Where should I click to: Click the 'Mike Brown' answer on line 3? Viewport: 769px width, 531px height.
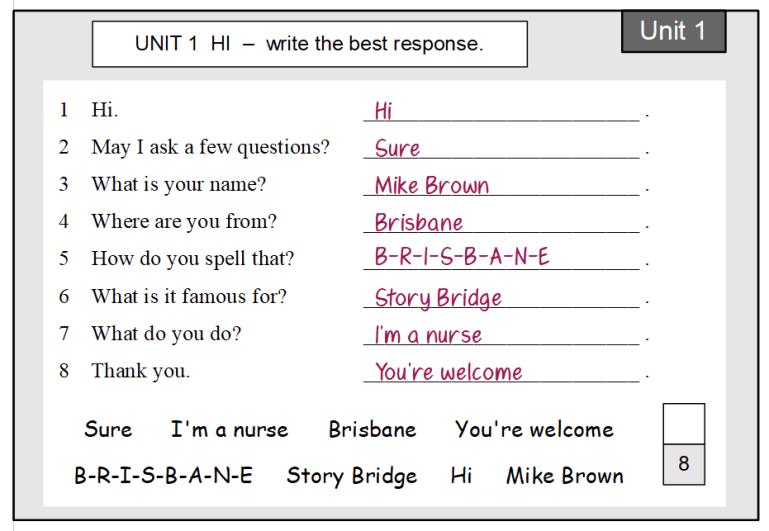click(x=431, y=186)
